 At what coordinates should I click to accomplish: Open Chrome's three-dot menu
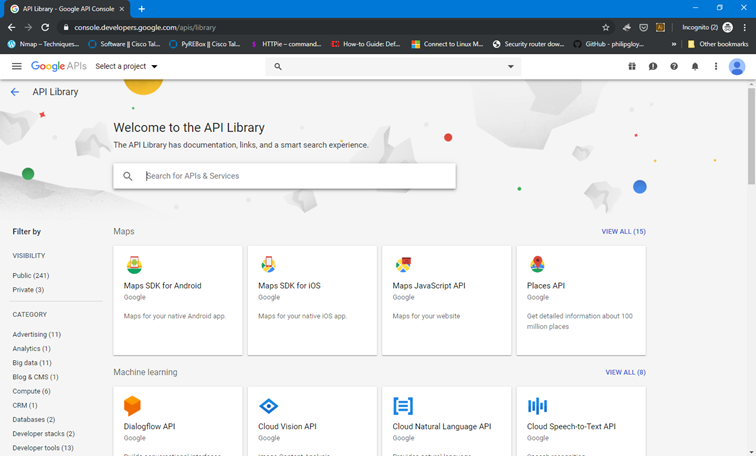coord(744,27)
